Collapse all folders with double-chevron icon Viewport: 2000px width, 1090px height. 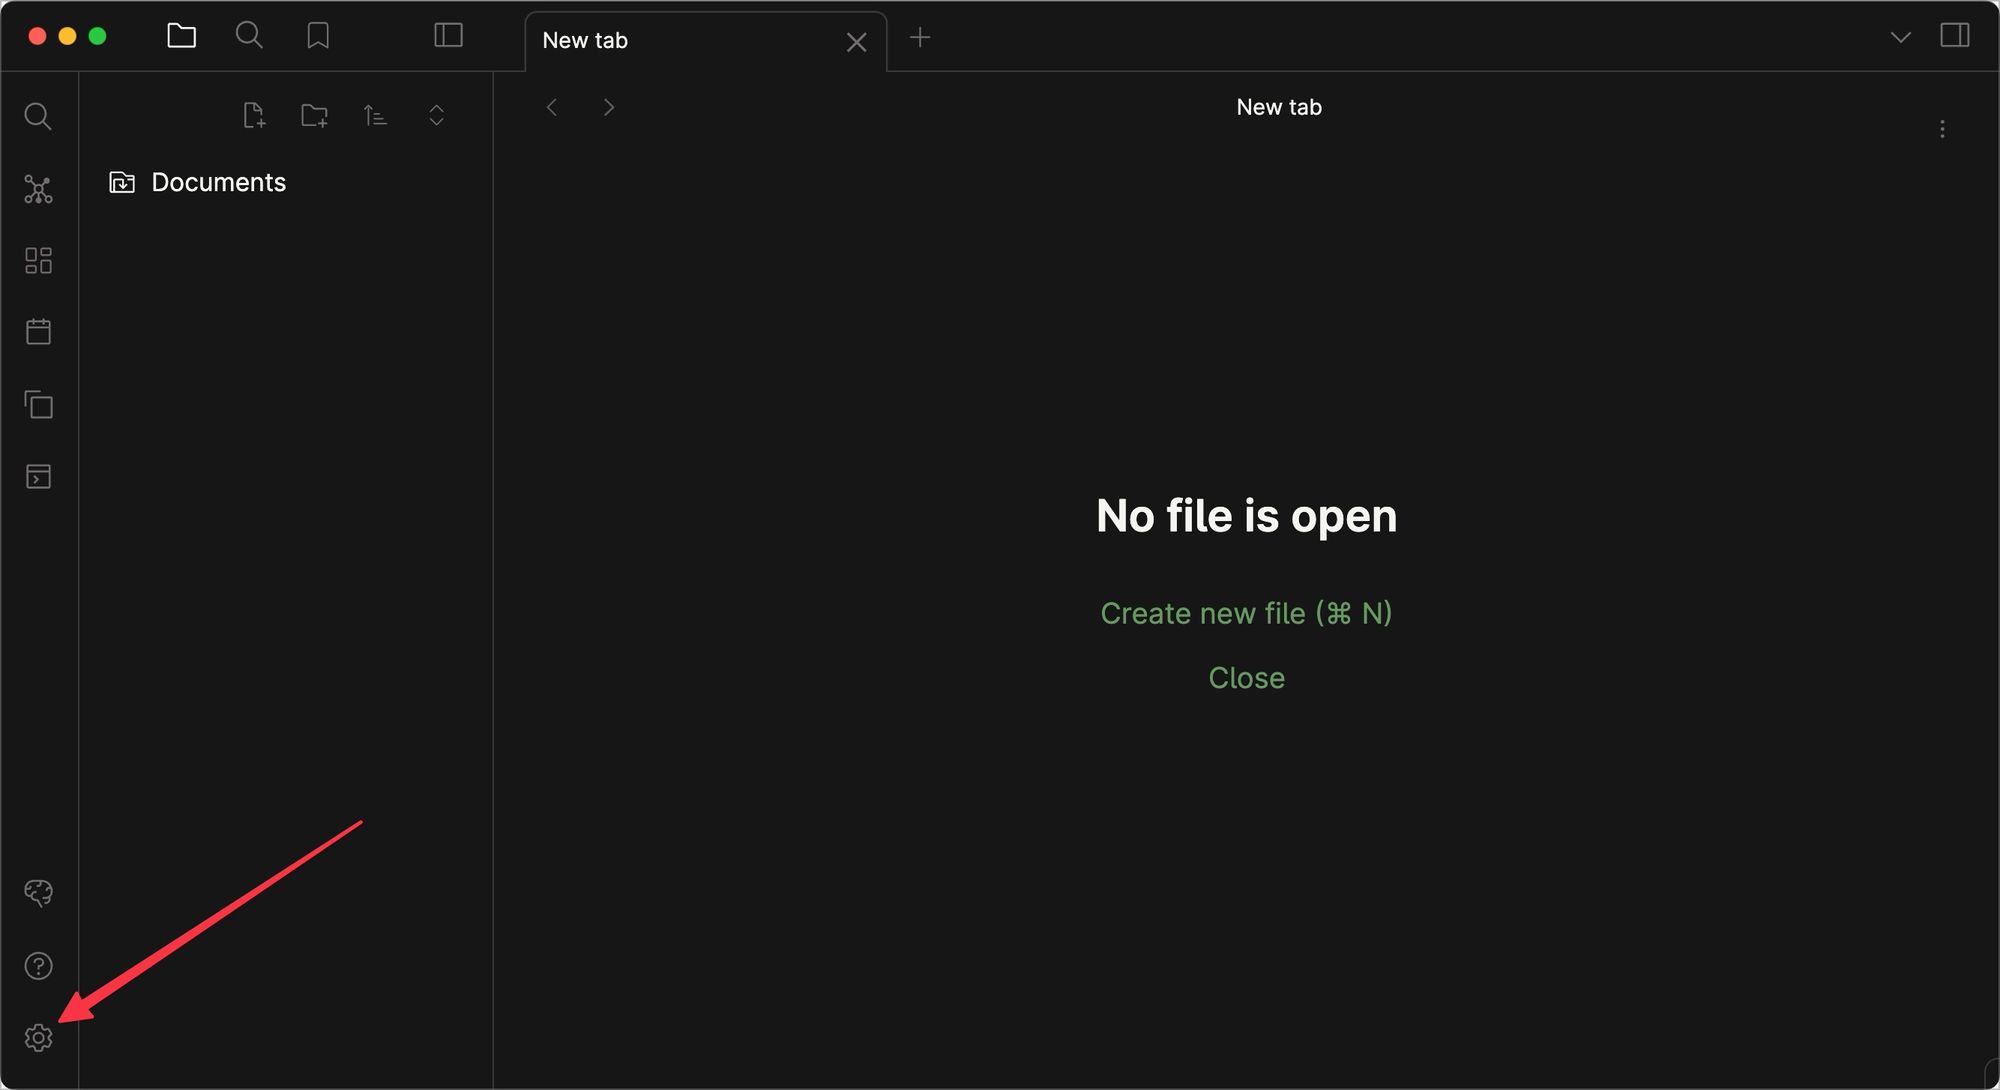click(x=436, y=115)
